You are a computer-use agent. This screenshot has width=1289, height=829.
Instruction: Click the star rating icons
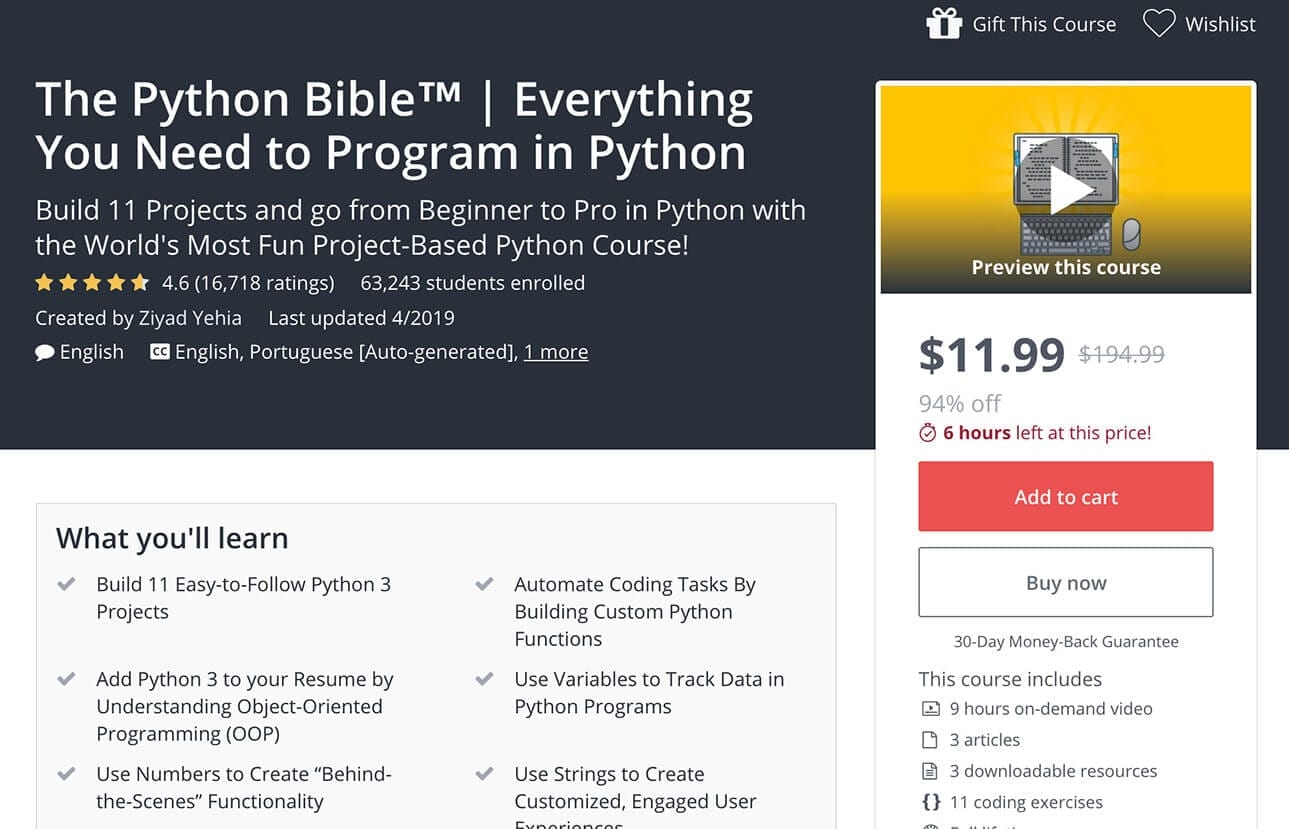(92, 283)
